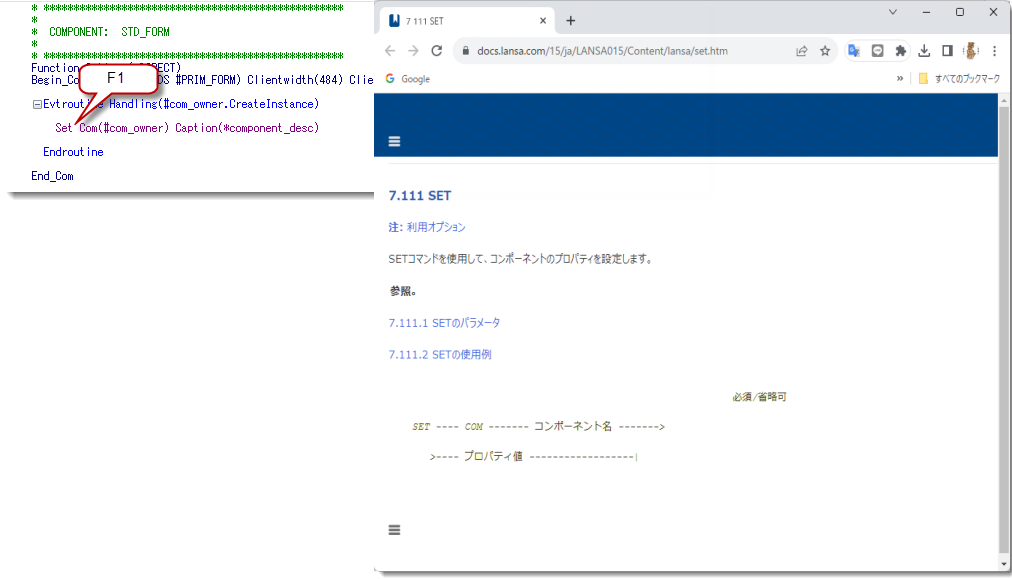Screen dimensions: 1012x579
Task: Select the 7 111 SET tab
Action: tap(467, 21)
